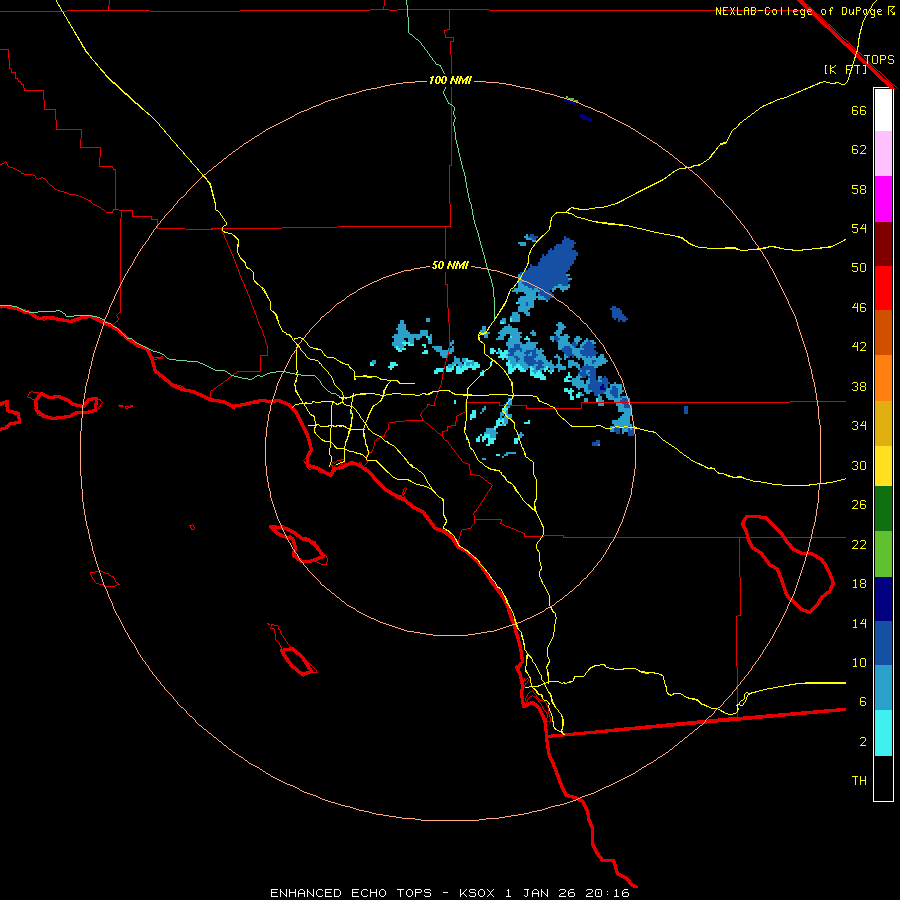Screen dimensions: 900x900
Task: Click the 'KSOX' station identifier
Action: 476,893
